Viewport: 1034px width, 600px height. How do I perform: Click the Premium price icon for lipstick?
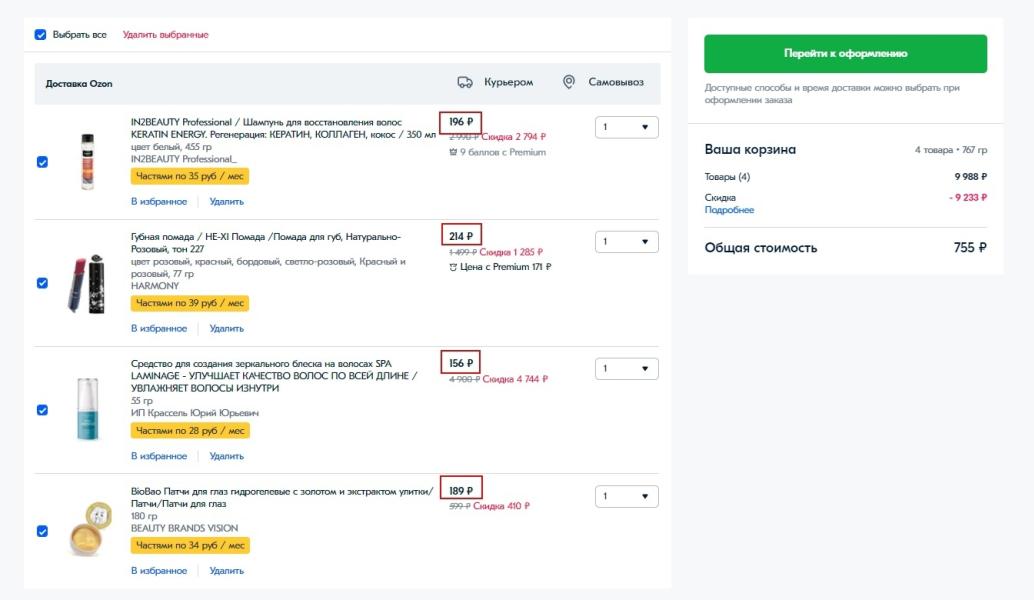[453, 267]
